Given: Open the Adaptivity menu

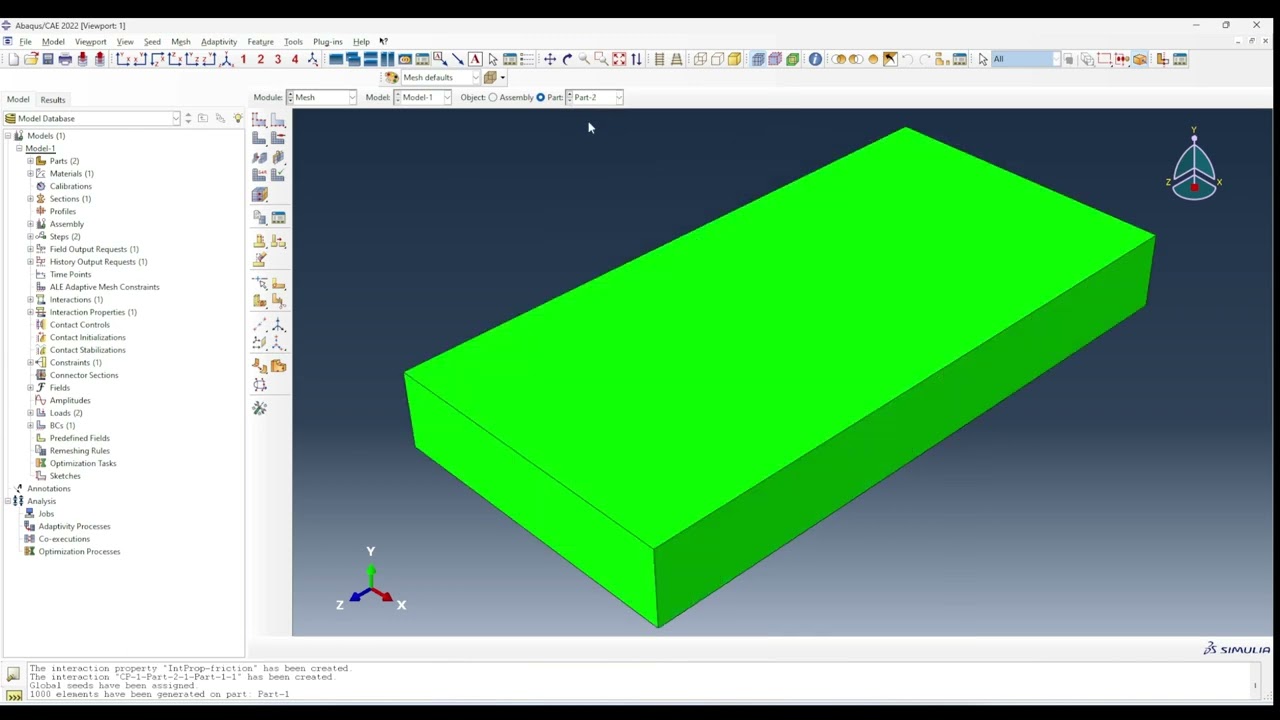Looking at the screenshot, I should click(x=218, y=42).
